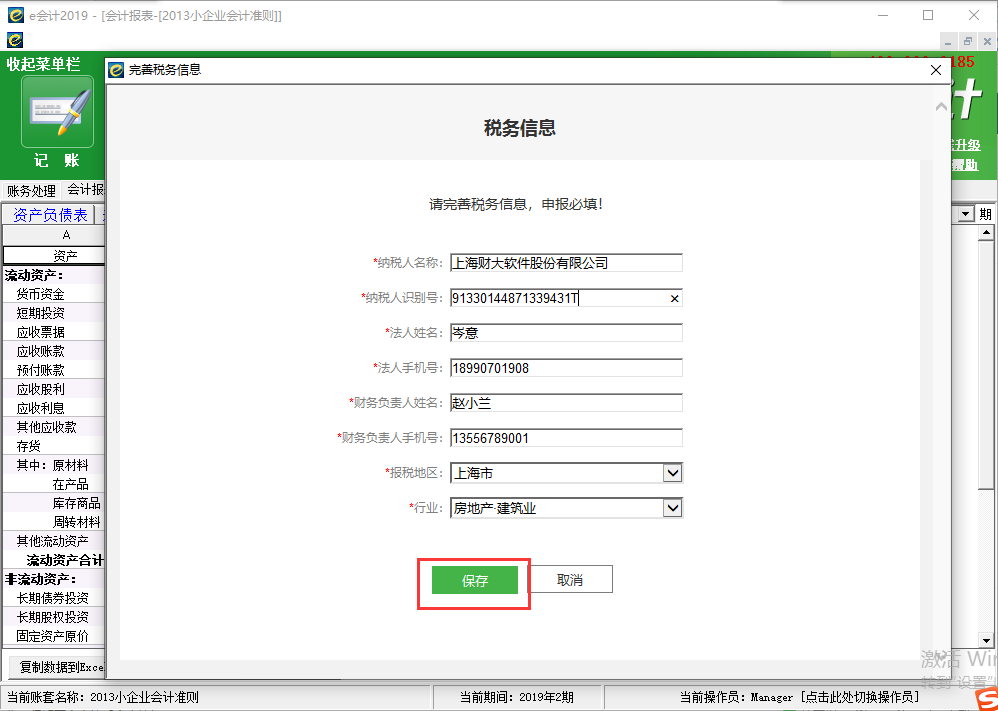Select the 应收利息 row
Viewport: 998px width, 711px height.
[54, 408]
